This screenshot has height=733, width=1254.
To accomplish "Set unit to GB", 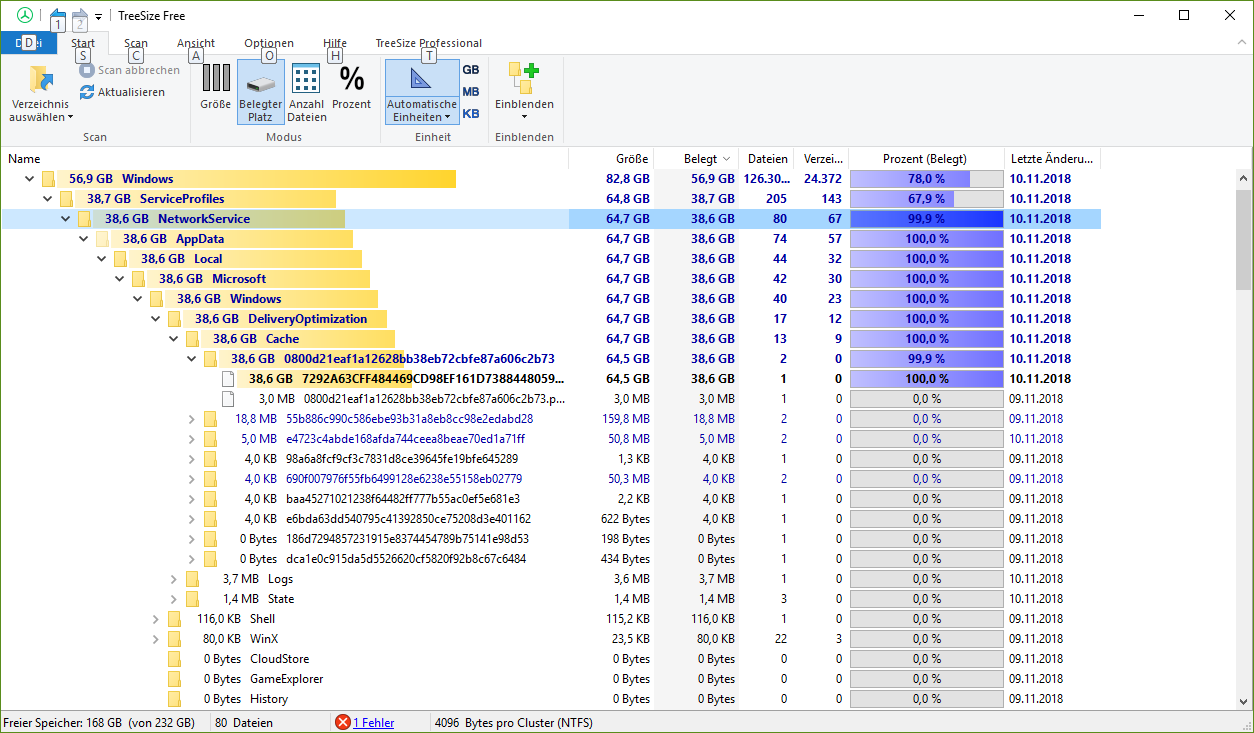I will (470, 70).
